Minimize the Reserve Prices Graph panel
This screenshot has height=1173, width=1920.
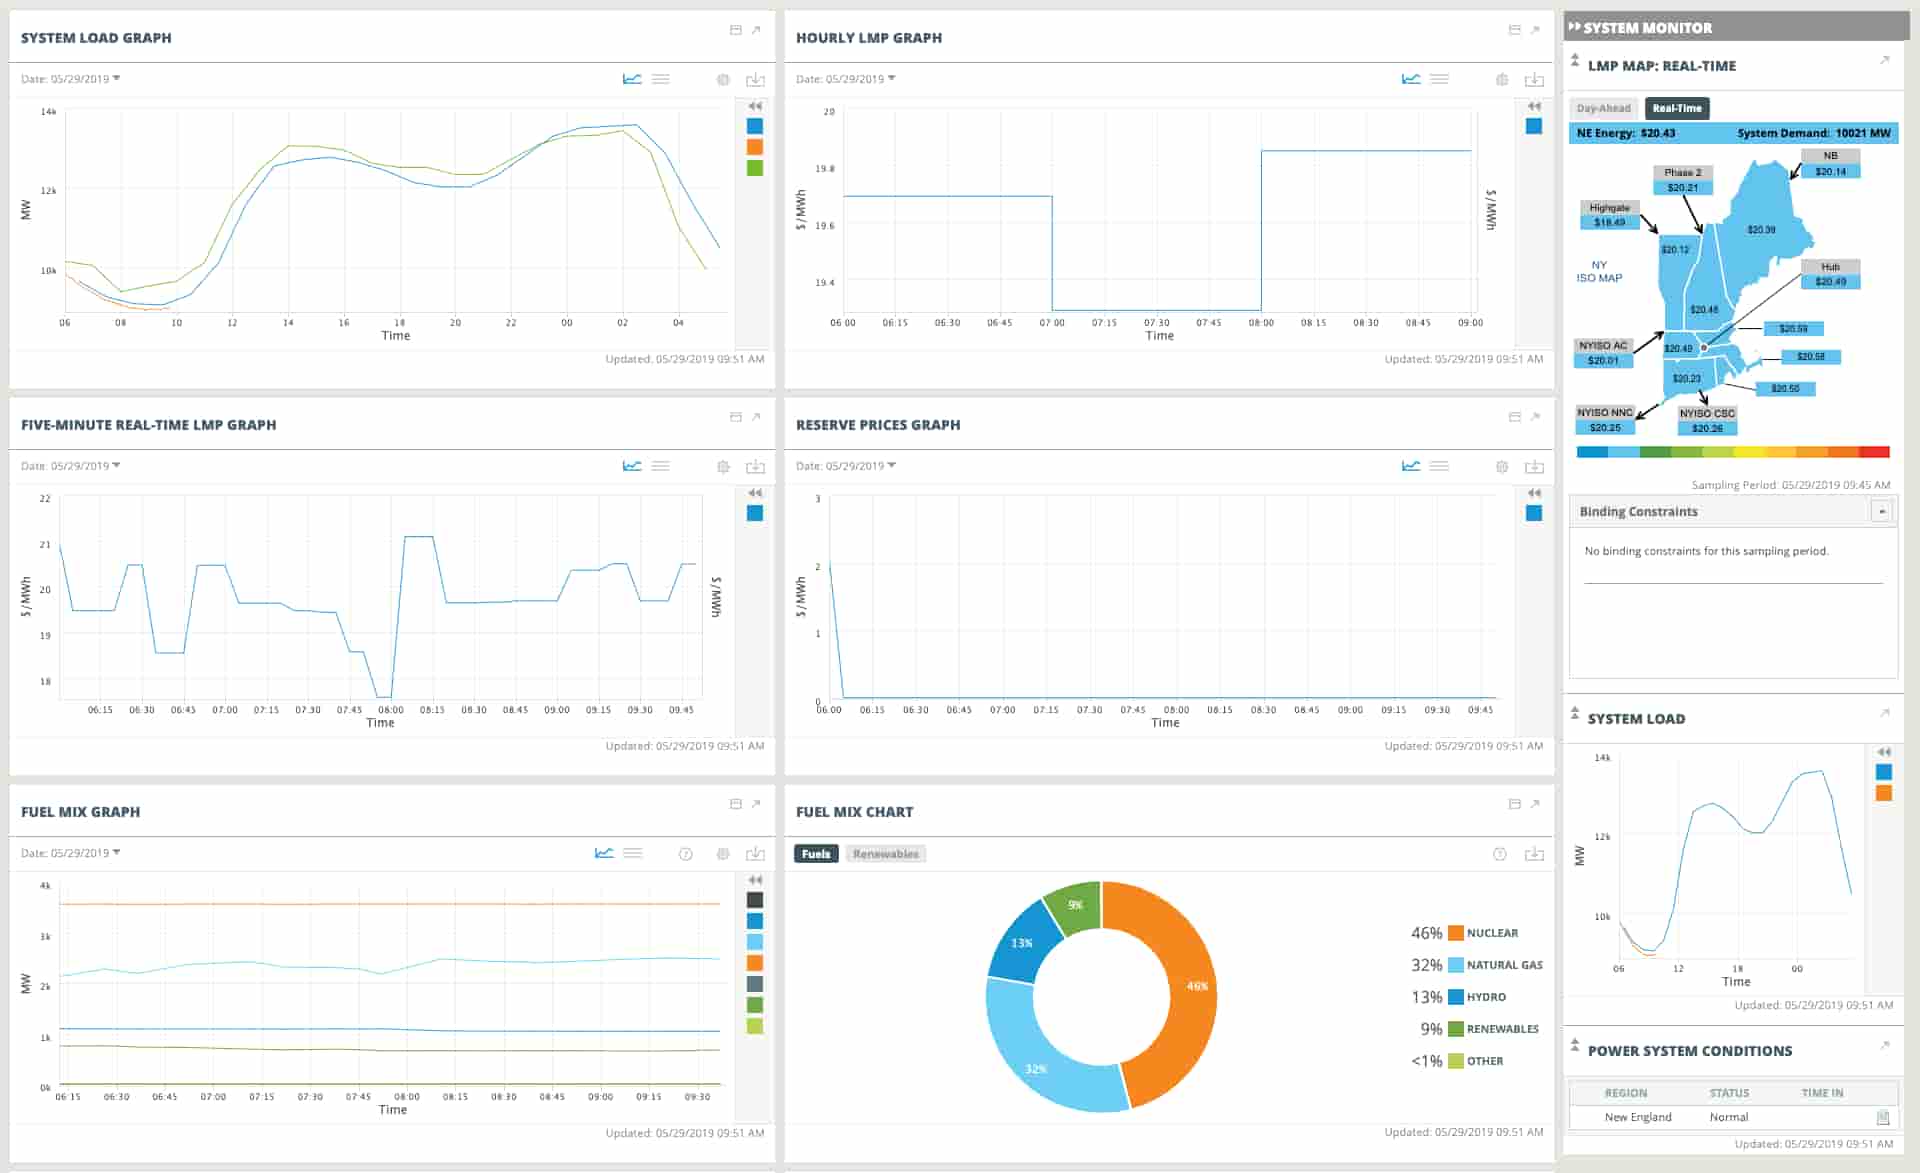[x=1514, y=417]
